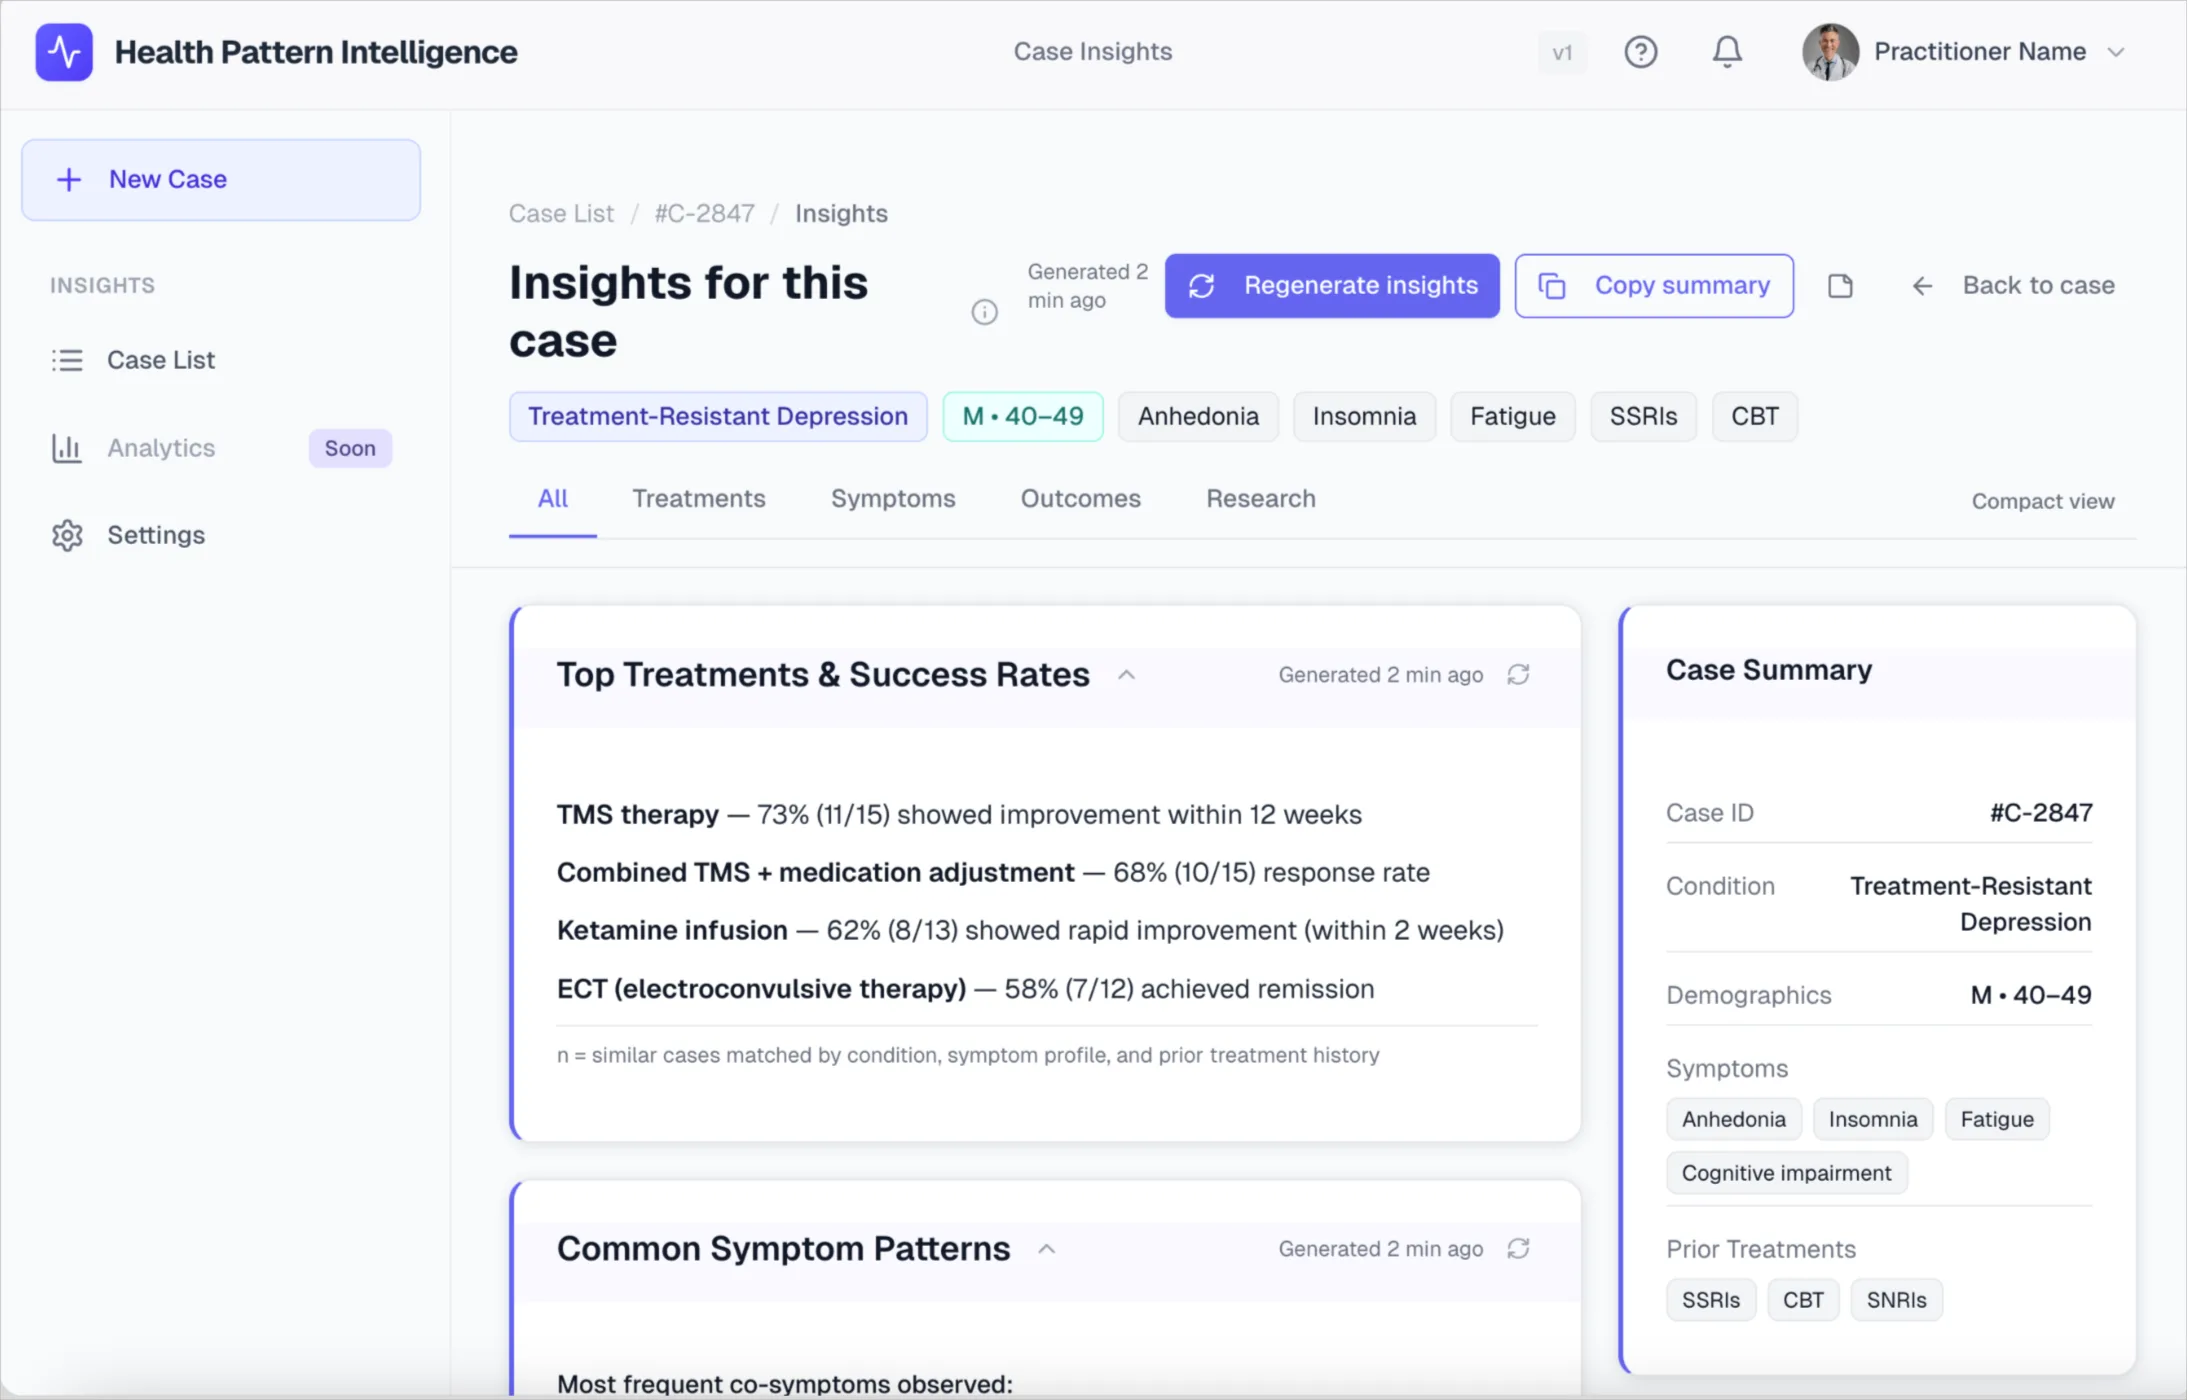Image resolution: width=2188 pixels, height=1400 pixels.
Task: Open the Case List breadcrumb link
Action: (560, 213)
